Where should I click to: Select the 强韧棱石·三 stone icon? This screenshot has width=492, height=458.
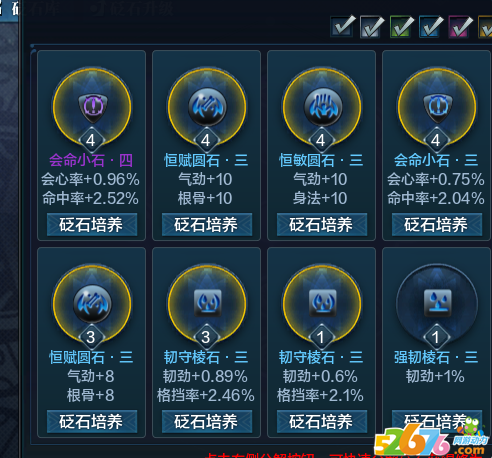pos(437,304)
